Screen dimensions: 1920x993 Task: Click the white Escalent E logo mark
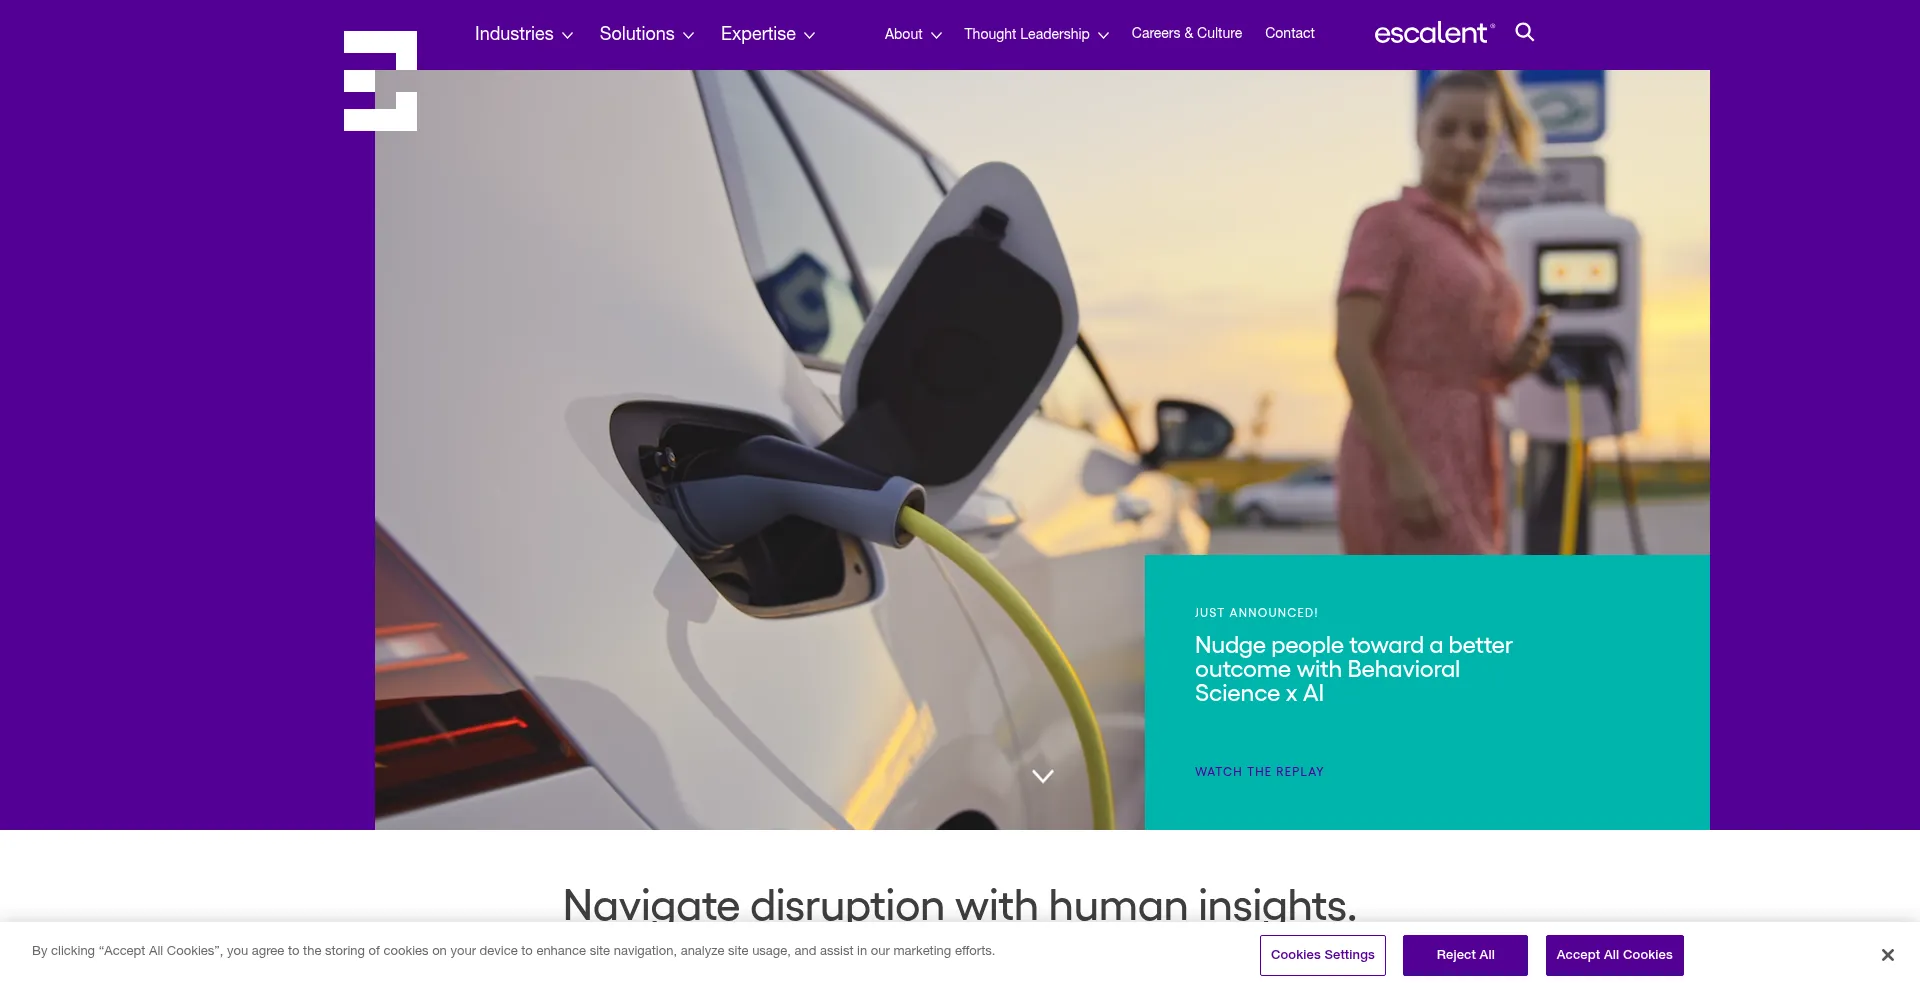pyautogui.click(x=380, y=81)
